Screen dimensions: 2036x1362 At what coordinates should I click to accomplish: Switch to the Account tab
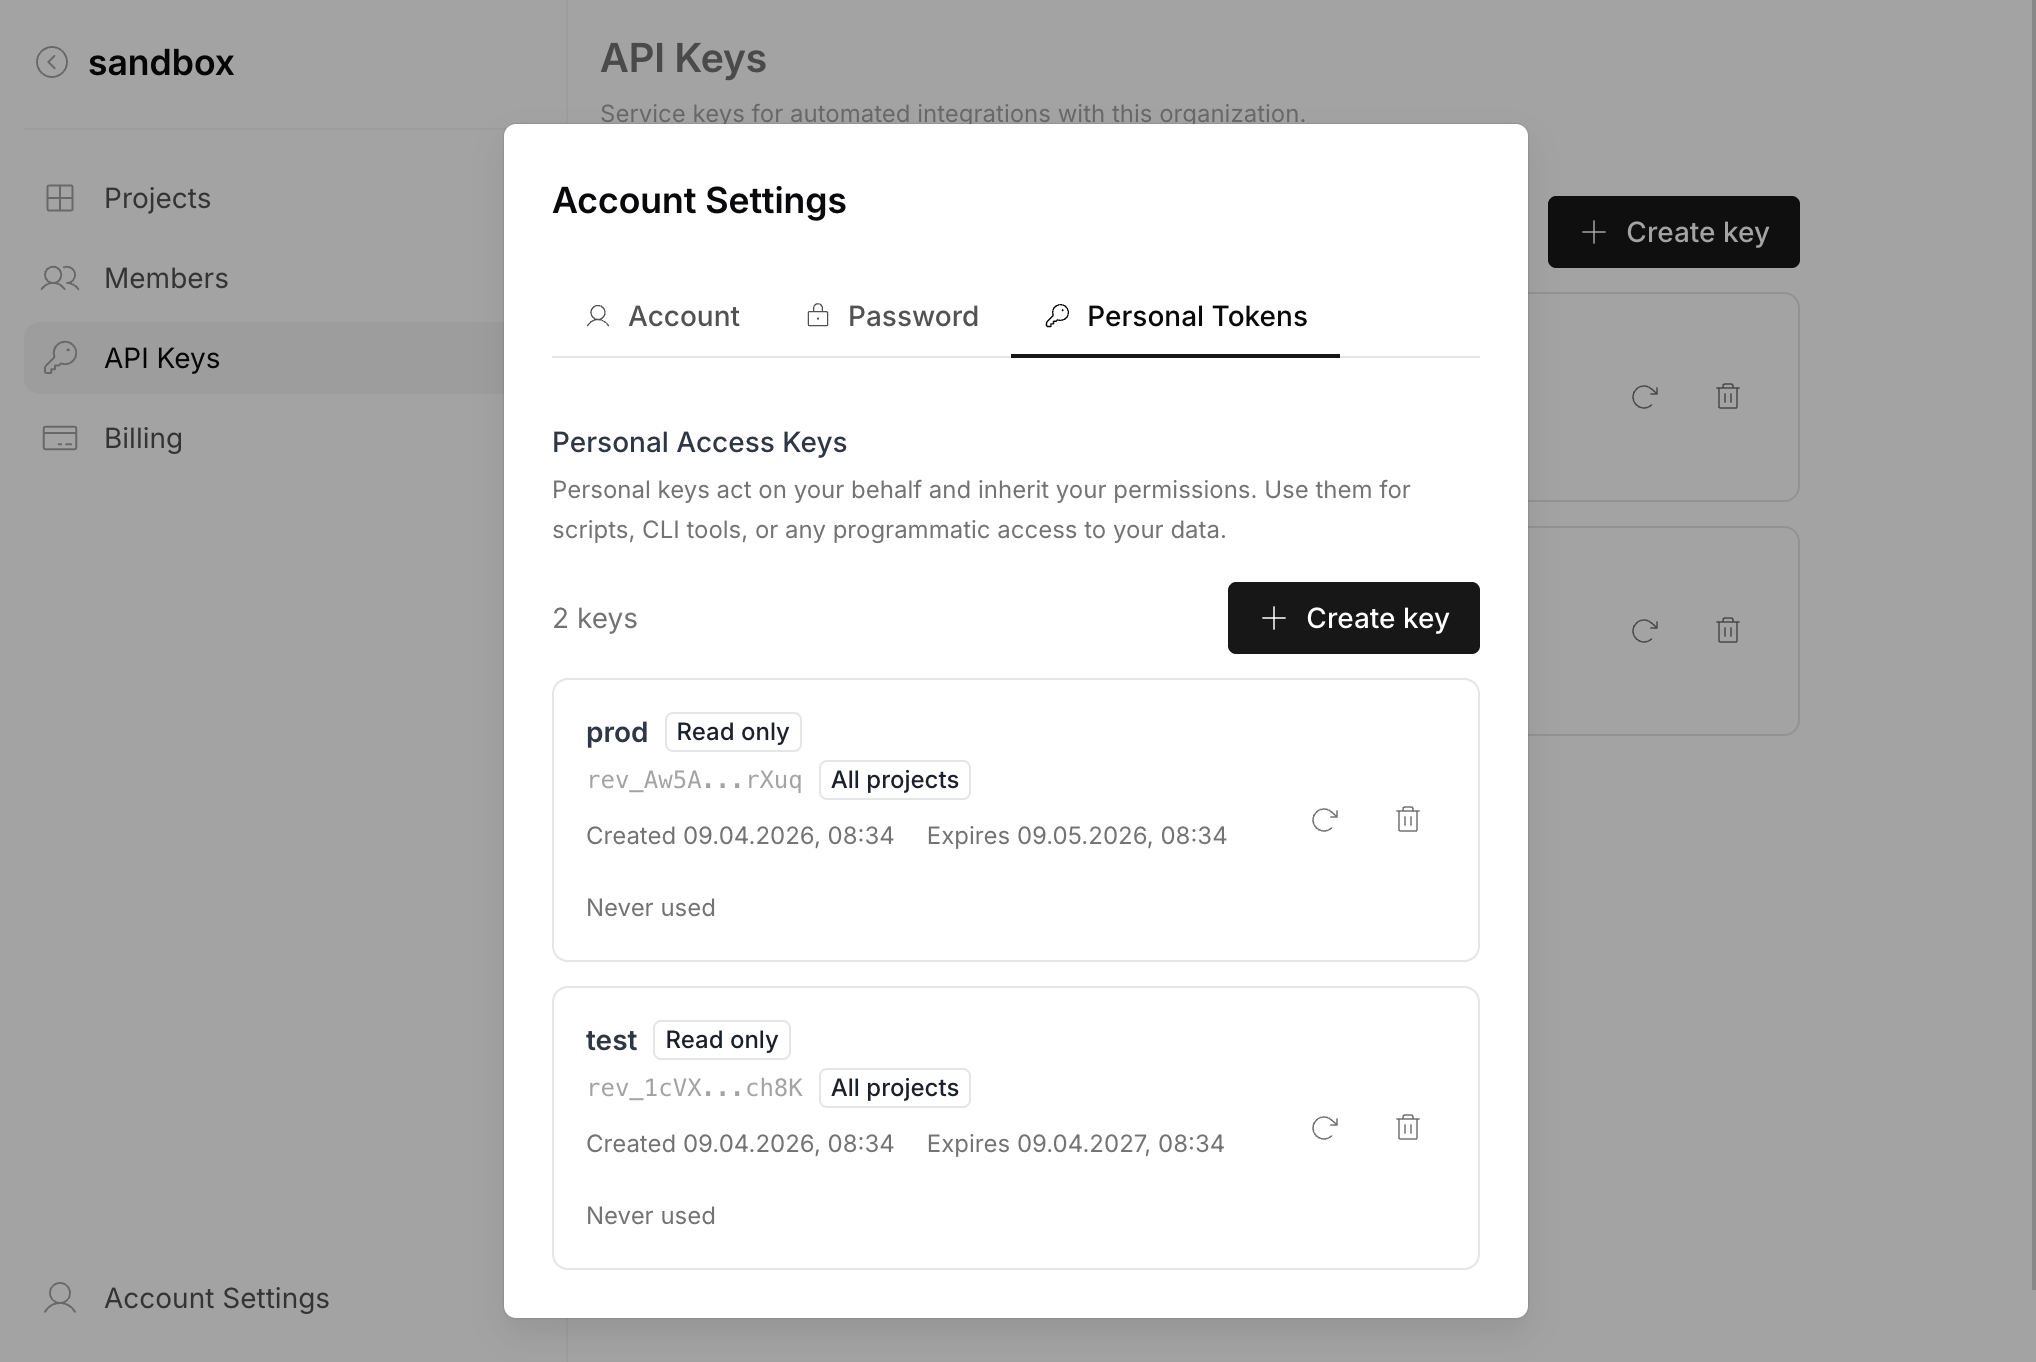coord(662,316)
